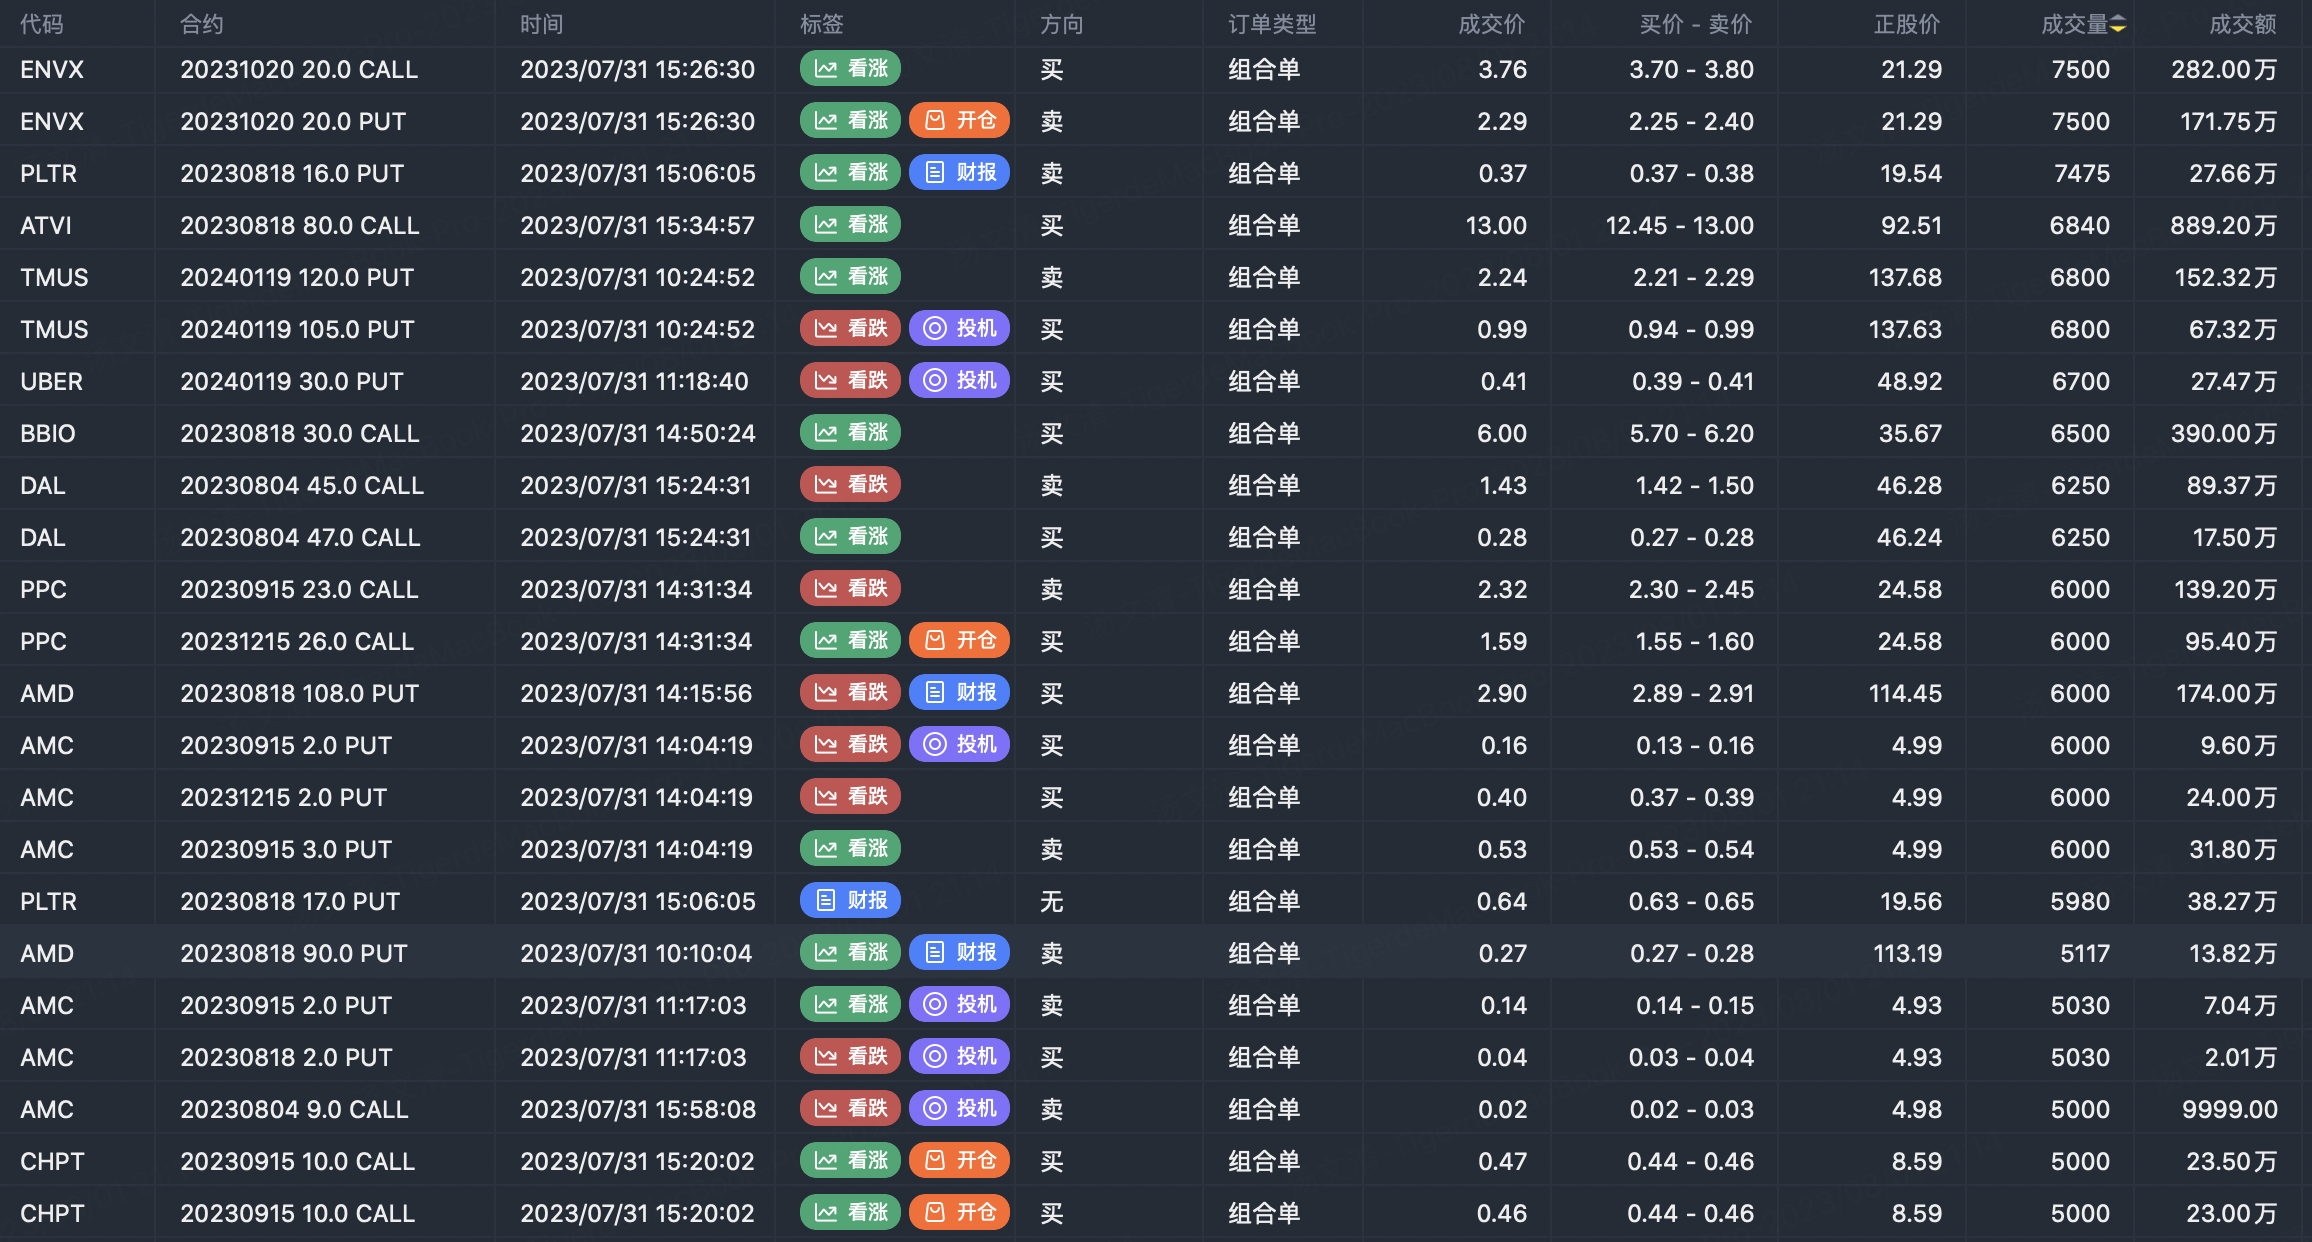This screenshot has width=2312, height=1242.
Task: Open the TMUS ticker in the 120.0 PUT row
Action: point(54,277)
